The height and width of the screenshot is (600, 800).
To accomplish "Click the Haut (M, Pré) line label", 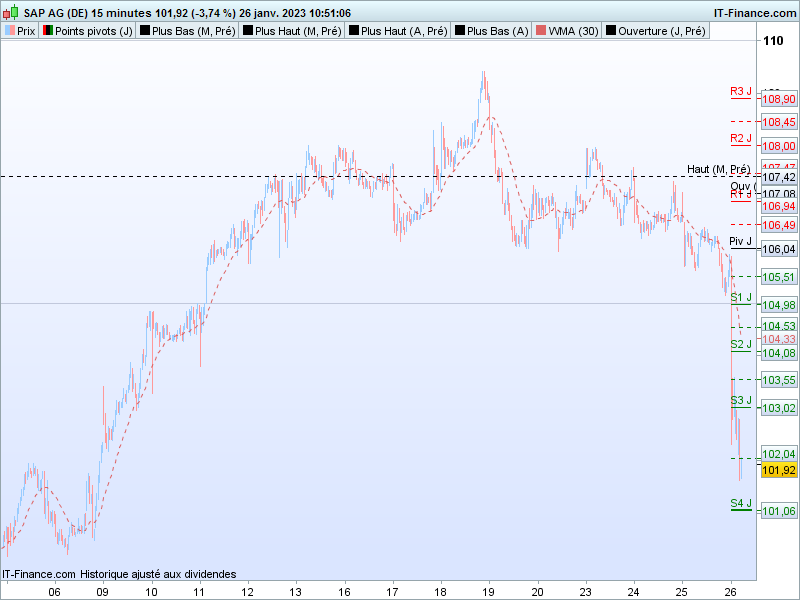I will coord(718,169).
